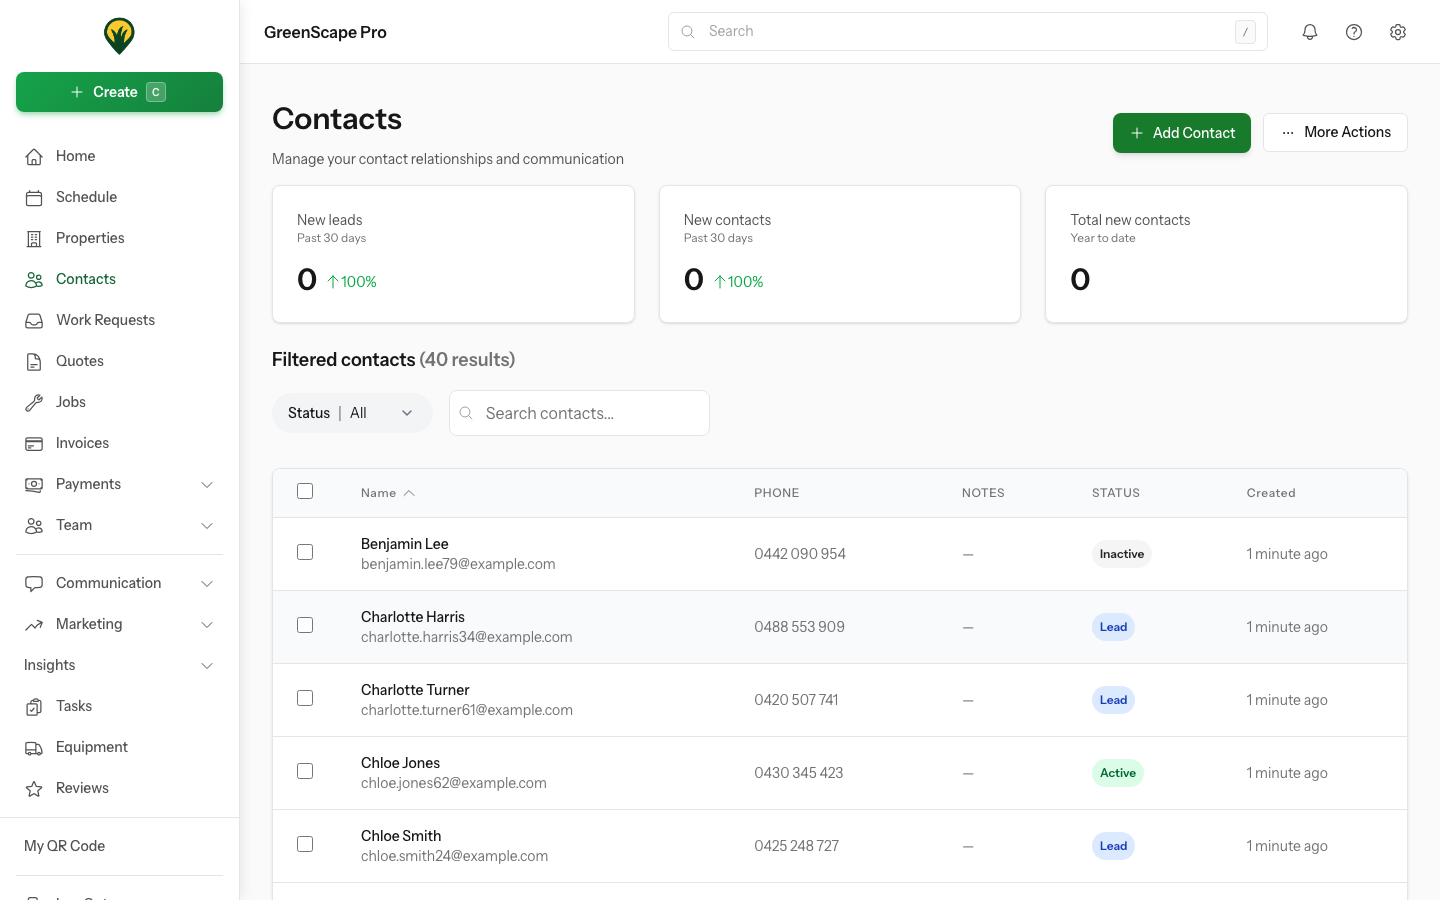Check the select-all contacts checkbox
The image size is (1440, 900).
tap(305, 491)
